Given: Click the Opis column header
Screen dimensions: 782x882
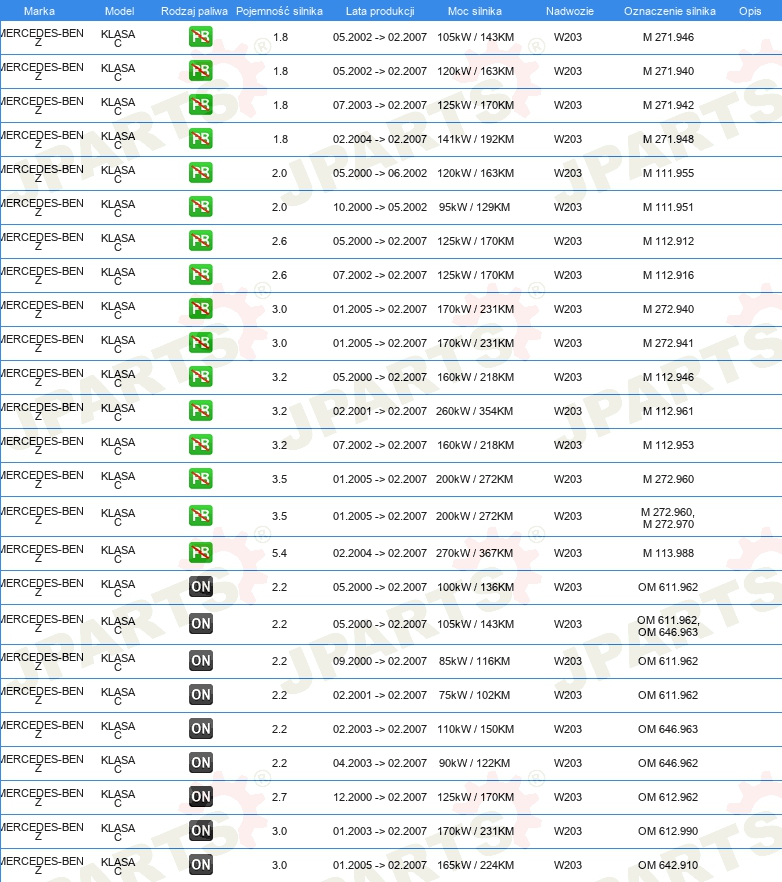Looking at the screenshot, I should pyautogui.click(x=750, y=11).
